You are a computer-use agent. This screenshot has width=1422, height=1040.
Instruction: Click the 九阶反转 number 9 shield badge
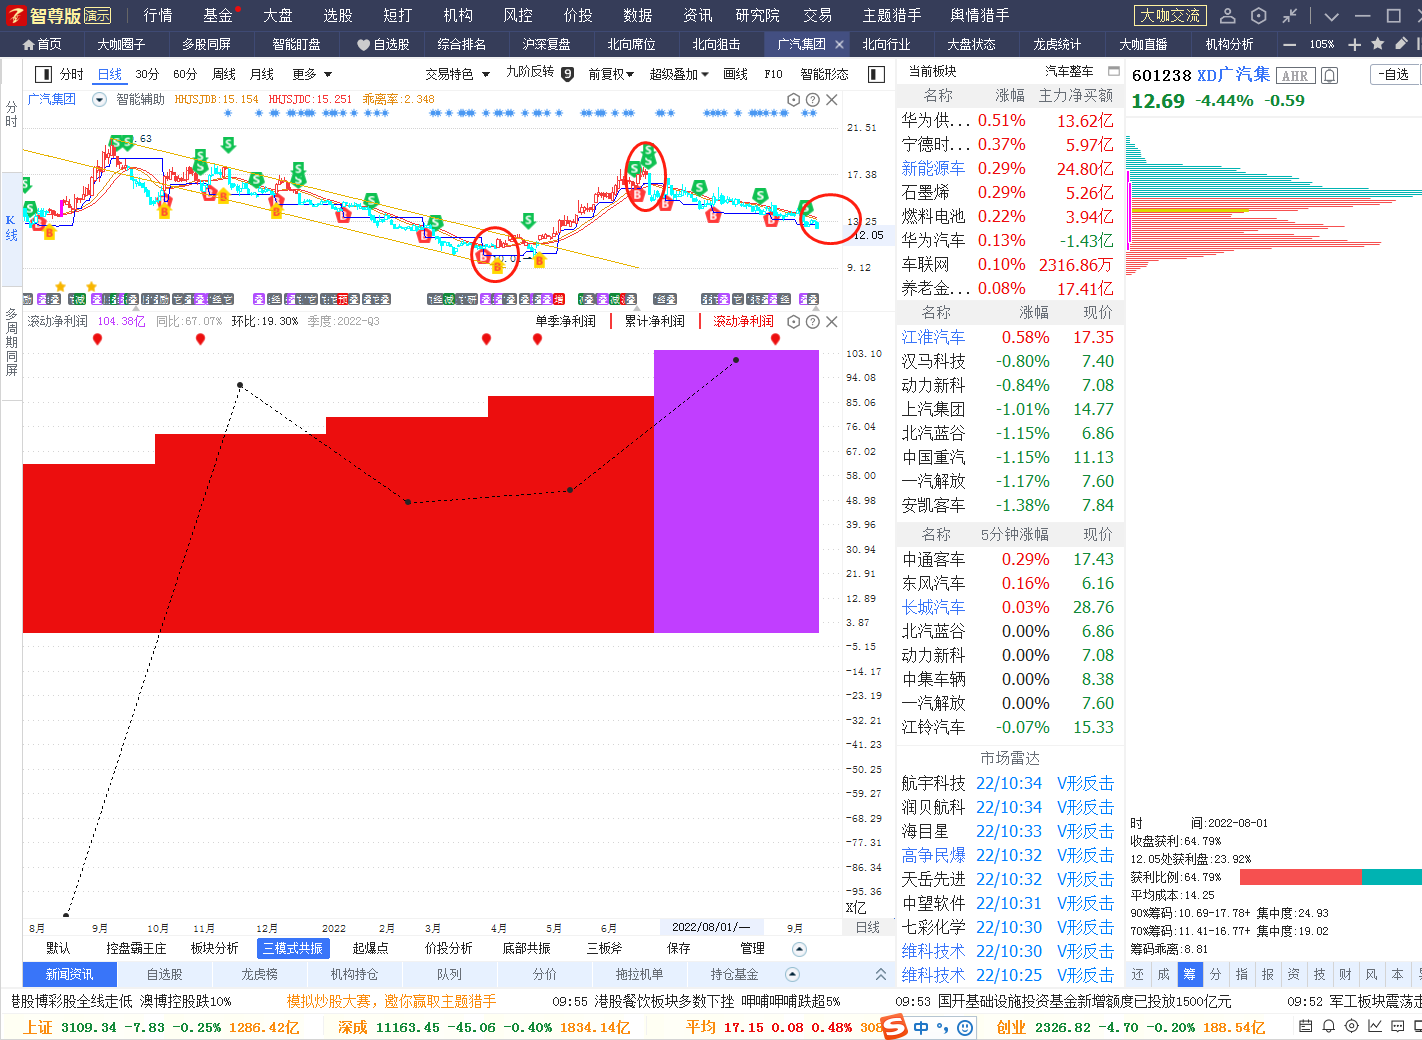[x=567, y=74]
